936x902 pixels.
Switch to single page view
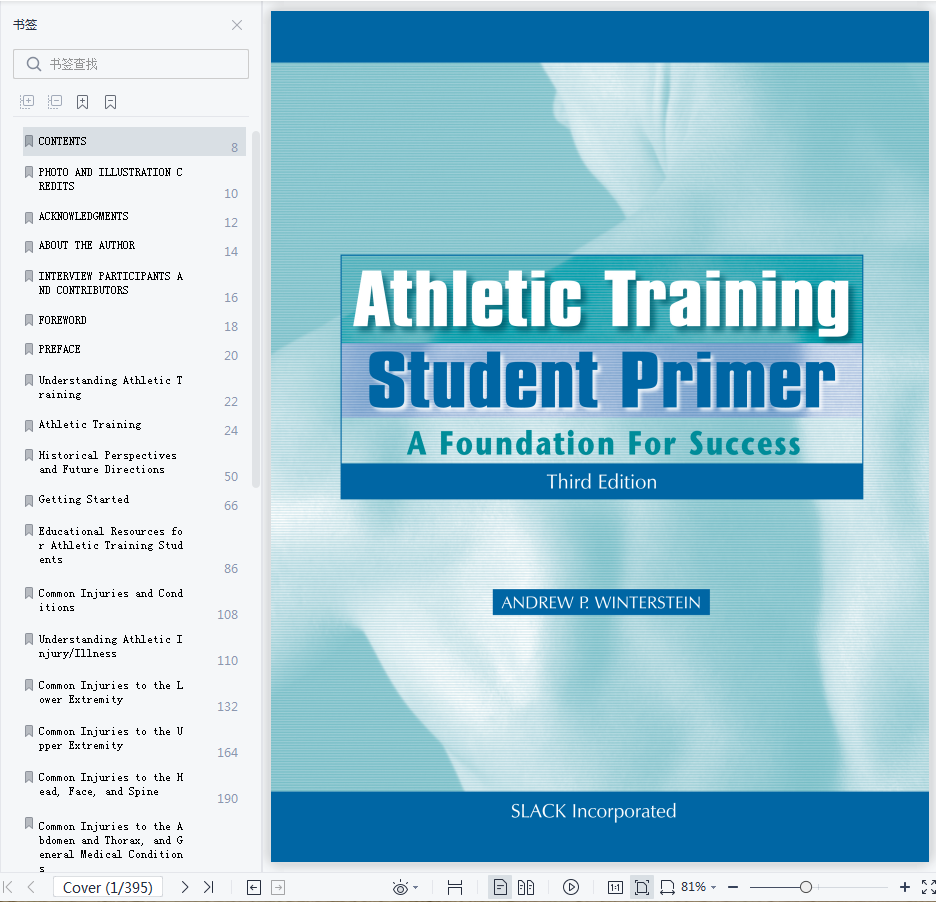500,888
